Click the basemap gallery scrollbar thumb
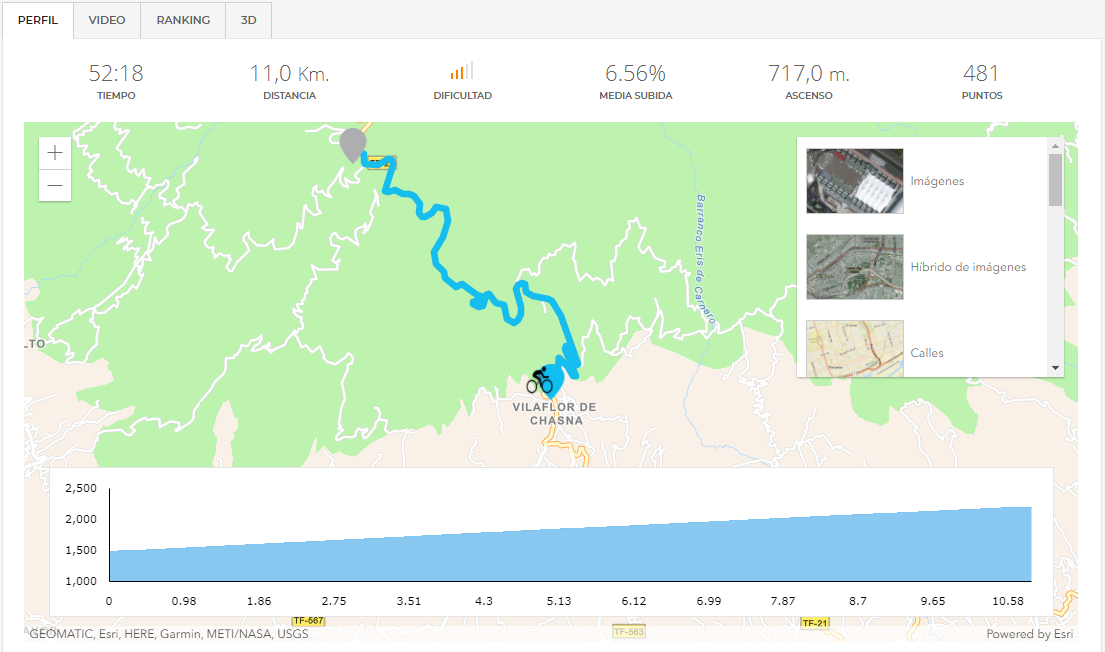The width and height of the screenshot is (1105, 652). pyautogui.click(x=1055, y=180)
